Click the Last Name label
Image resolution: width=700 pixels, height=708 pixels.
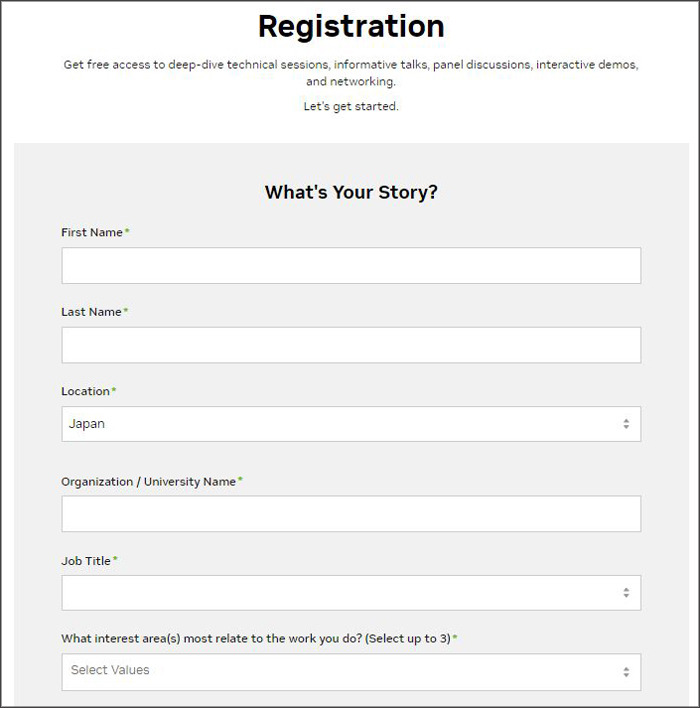coord(91,312)
